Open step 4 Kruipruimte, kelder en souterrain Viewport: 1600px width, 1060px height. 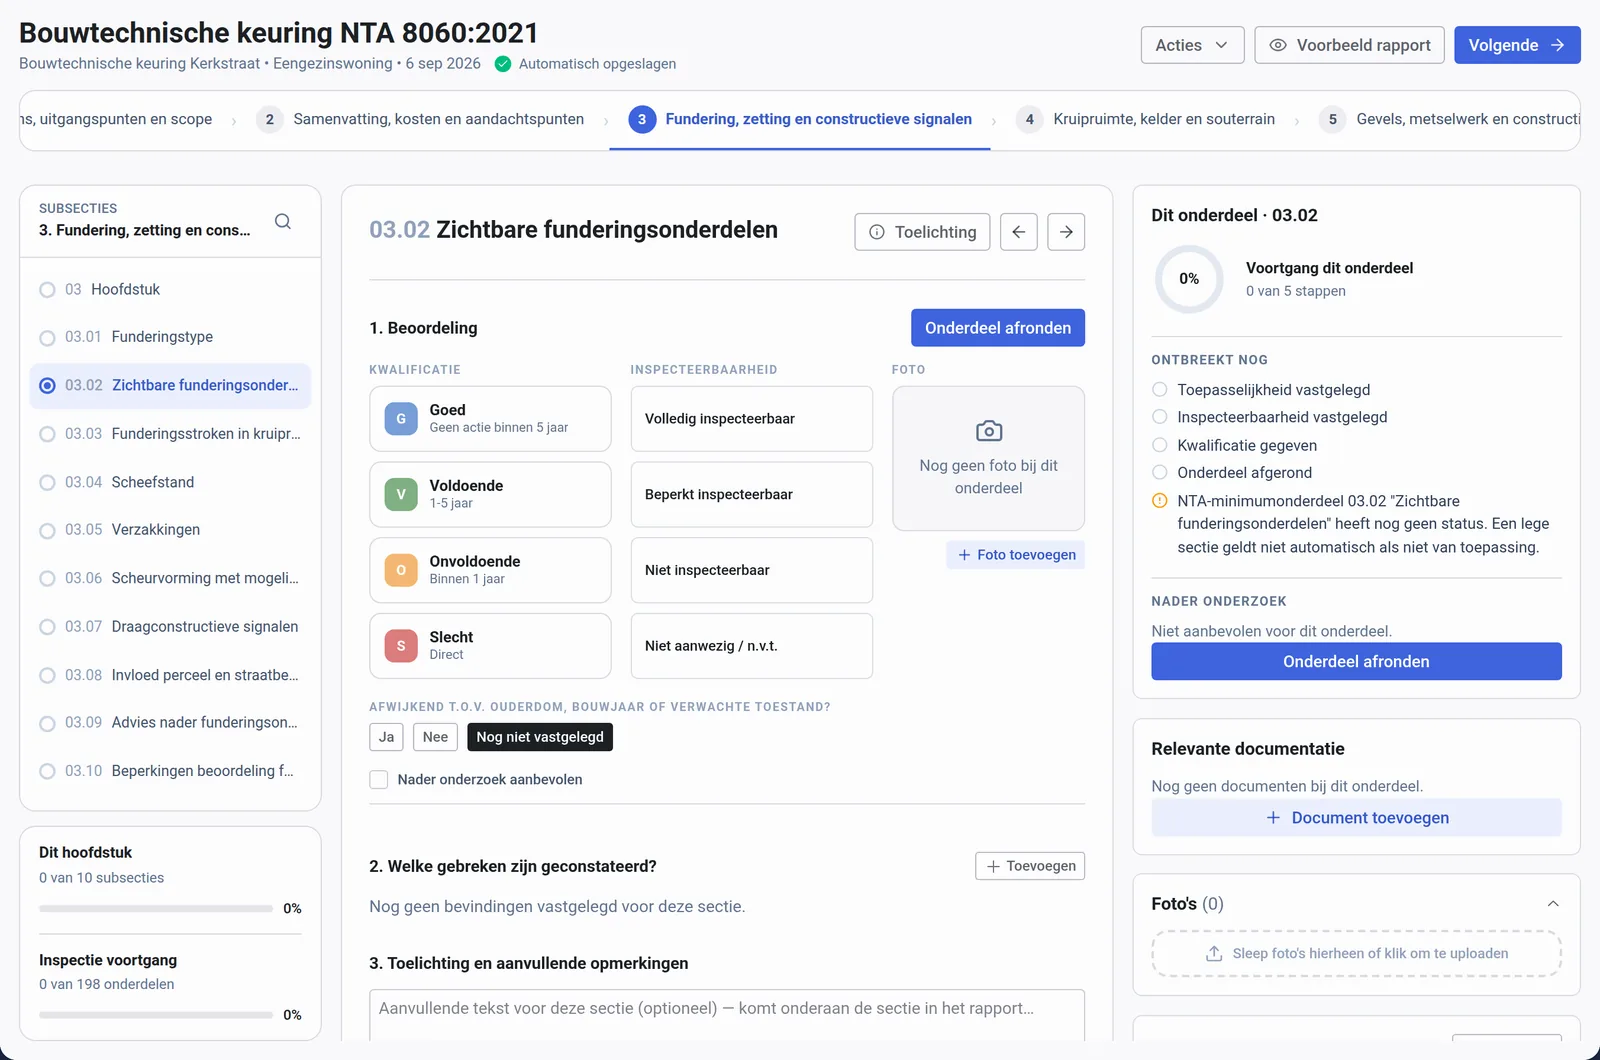(1146, 119)
